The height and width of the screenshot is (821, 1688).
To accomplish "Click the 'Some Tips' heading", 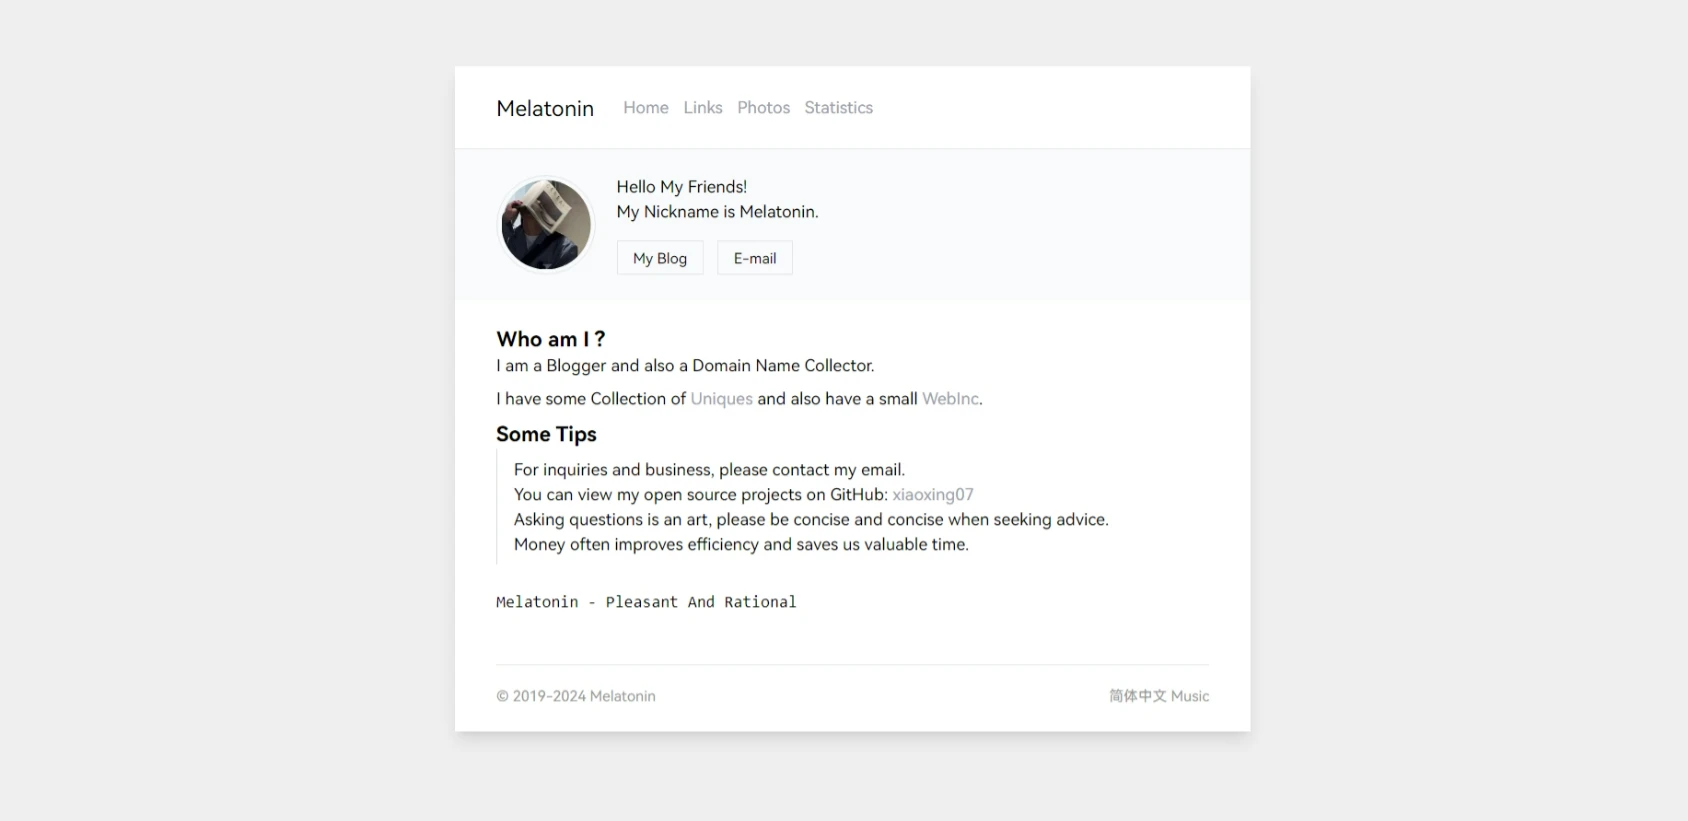I will [546, 434].
